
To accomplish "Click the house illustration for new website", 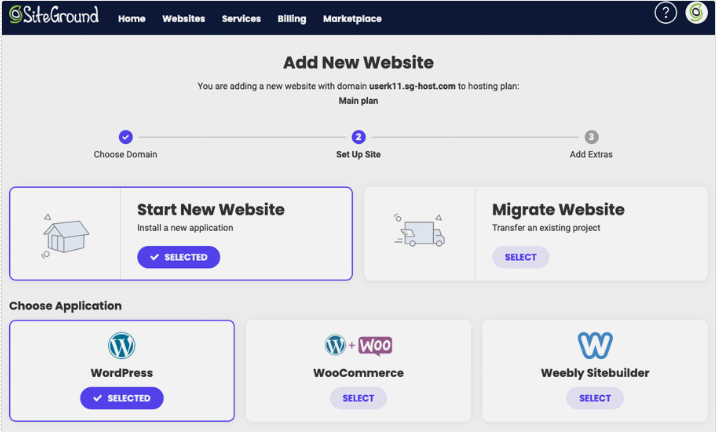I will (65, 236).
